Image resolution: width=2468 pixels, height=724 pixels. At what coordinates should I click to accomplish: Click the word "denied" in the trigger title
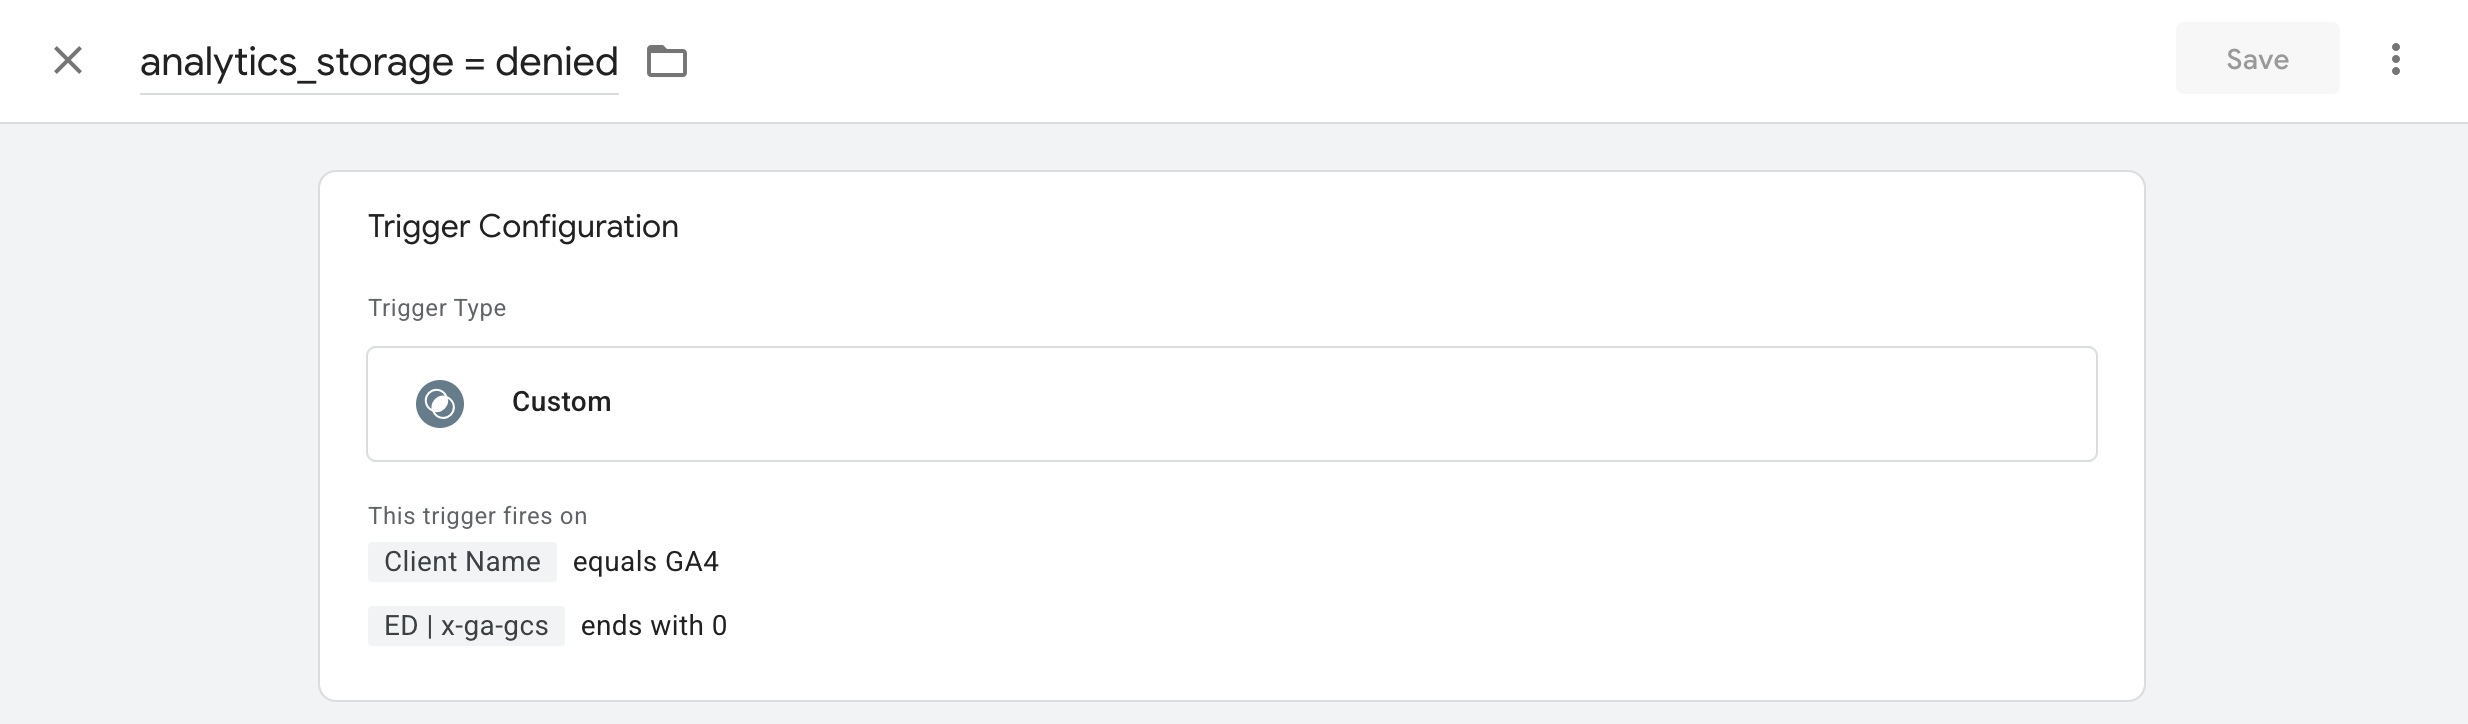pos(556,62)
